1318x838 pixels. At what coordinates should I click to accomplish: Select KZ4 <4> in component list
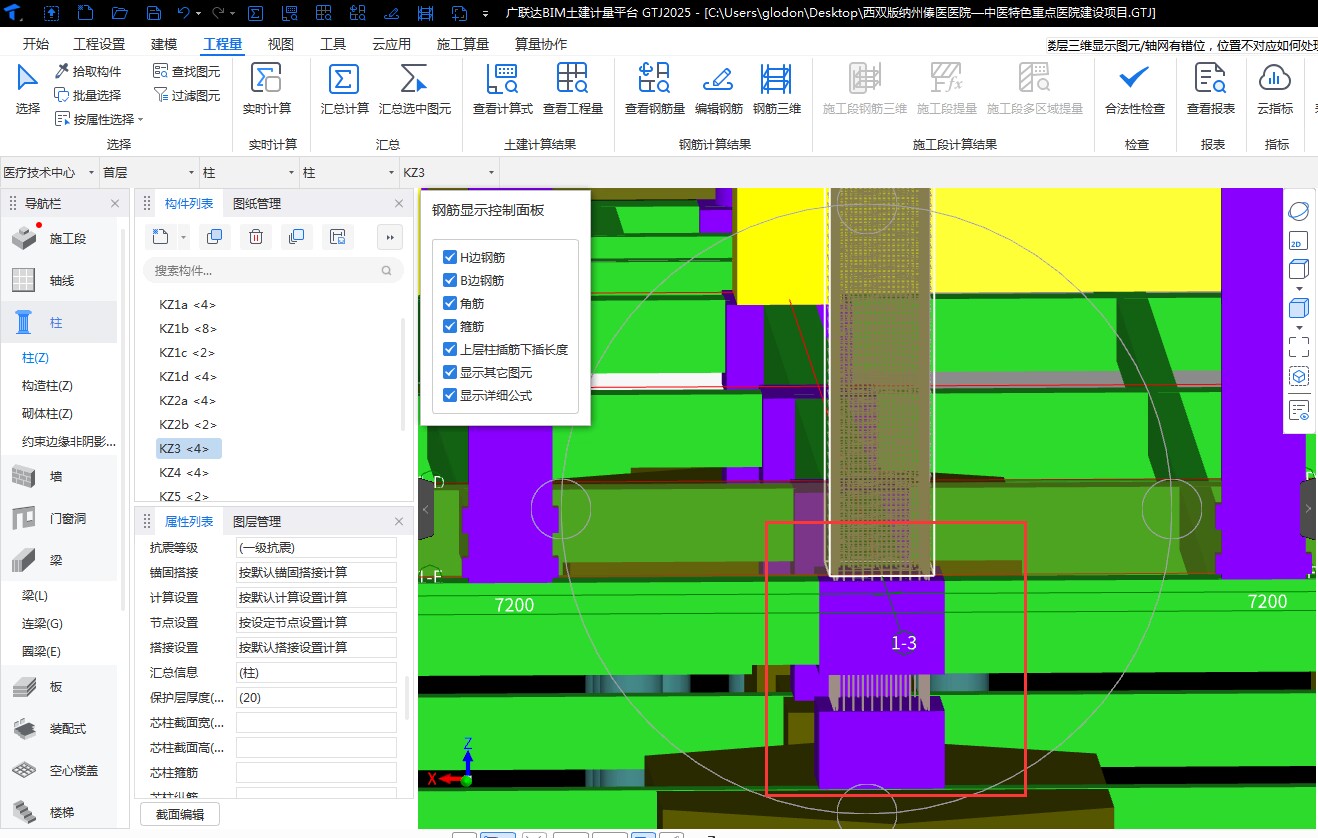(x=184, y=472)
